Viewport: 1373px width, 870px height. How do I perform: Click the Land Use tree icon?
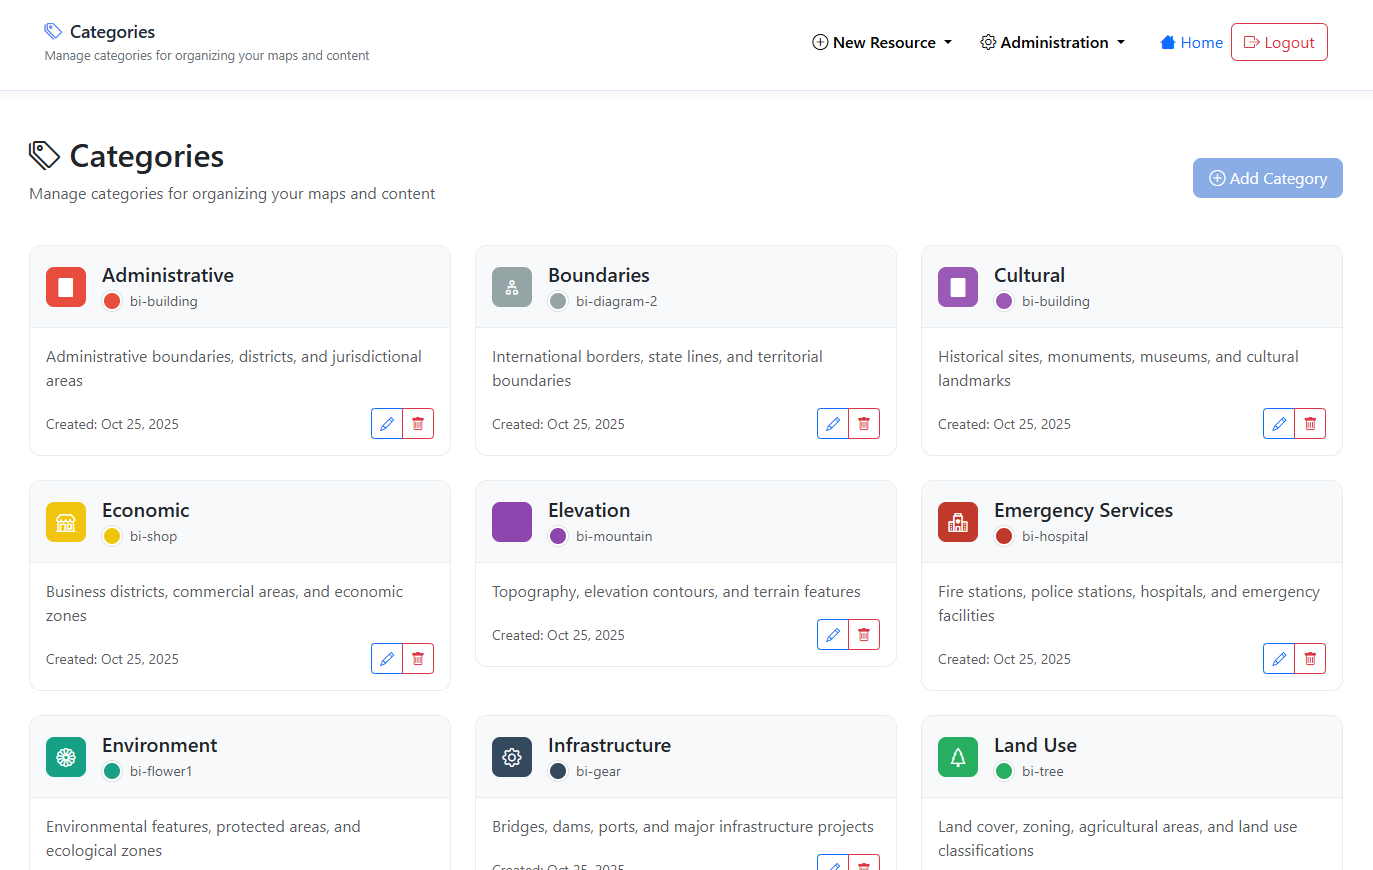[958, 757]
